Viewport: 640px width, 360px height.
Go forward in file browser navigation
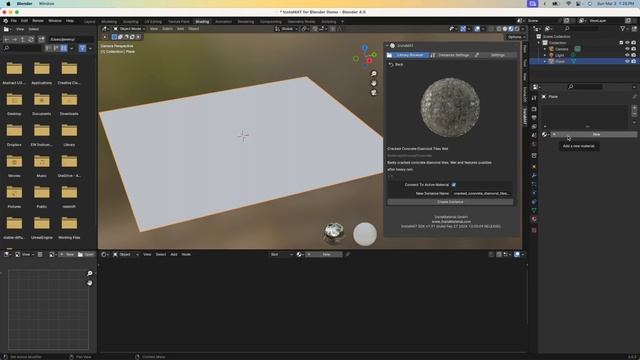click(15, 40)
